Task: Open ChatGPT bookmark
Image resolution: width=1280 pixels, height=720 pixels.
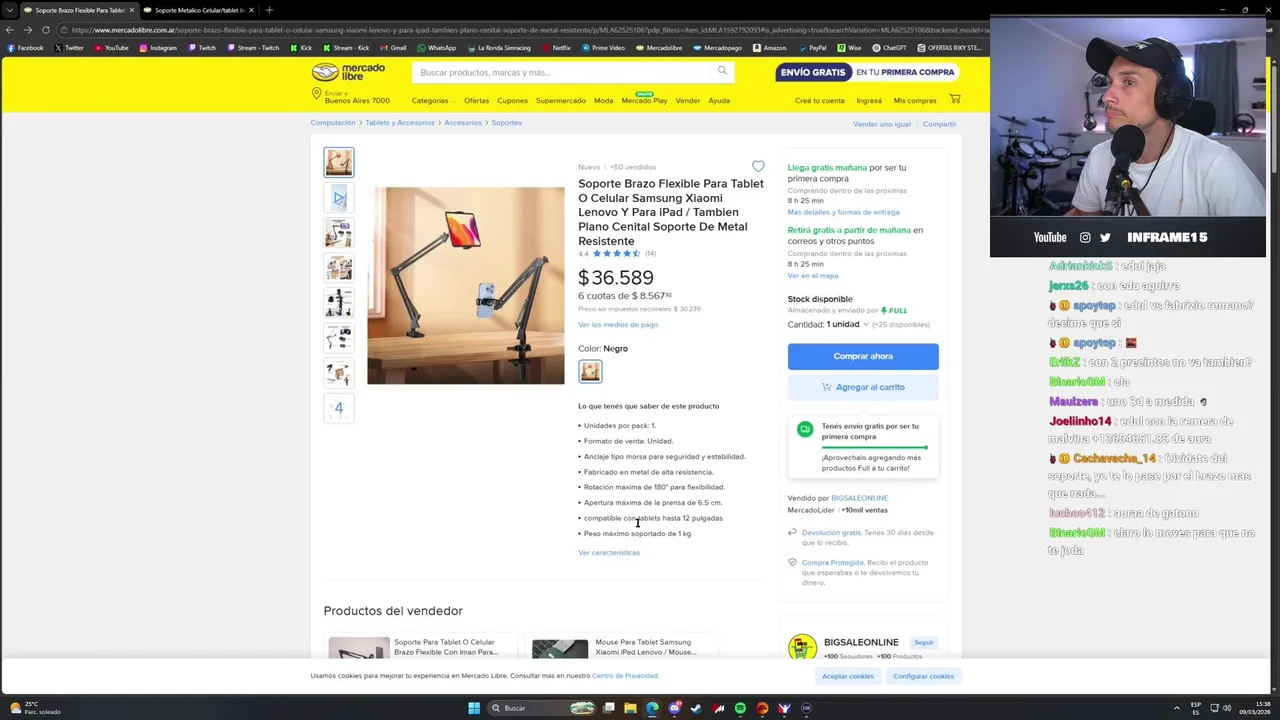Action: (889, 48)
